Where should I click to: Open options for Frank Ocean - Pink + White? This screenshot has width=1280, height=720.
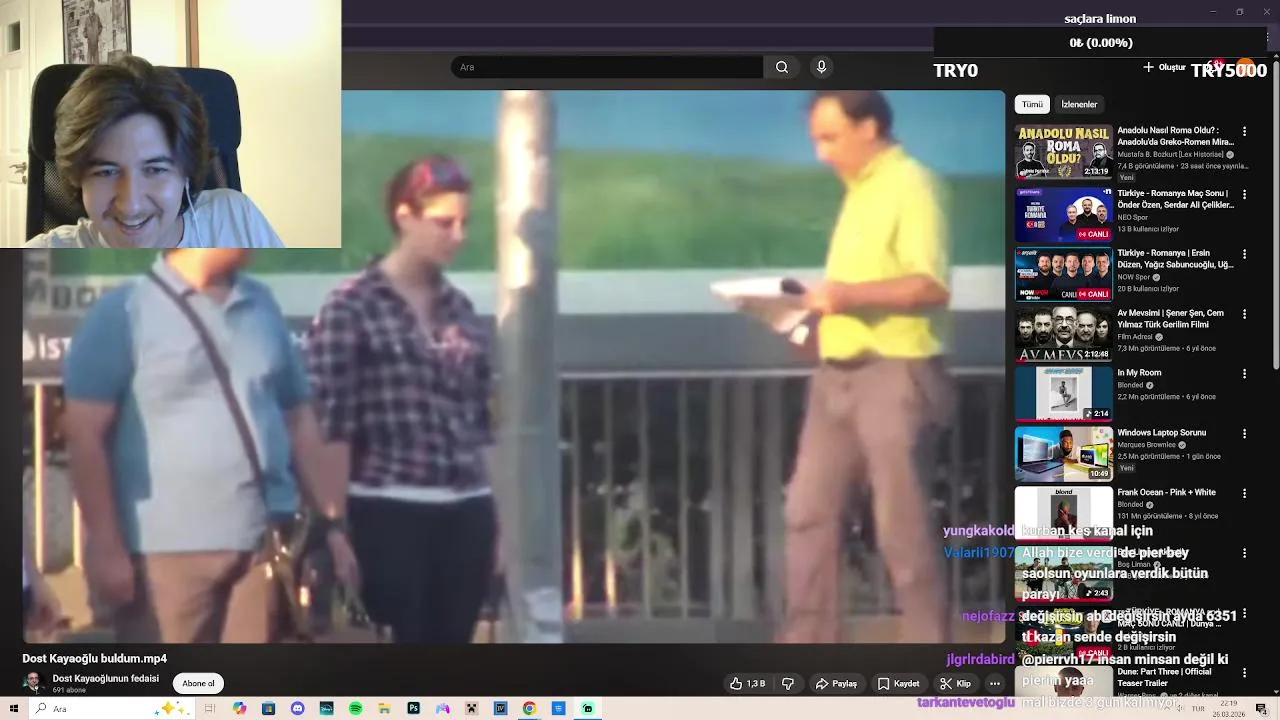click(x=1244, y=494)
